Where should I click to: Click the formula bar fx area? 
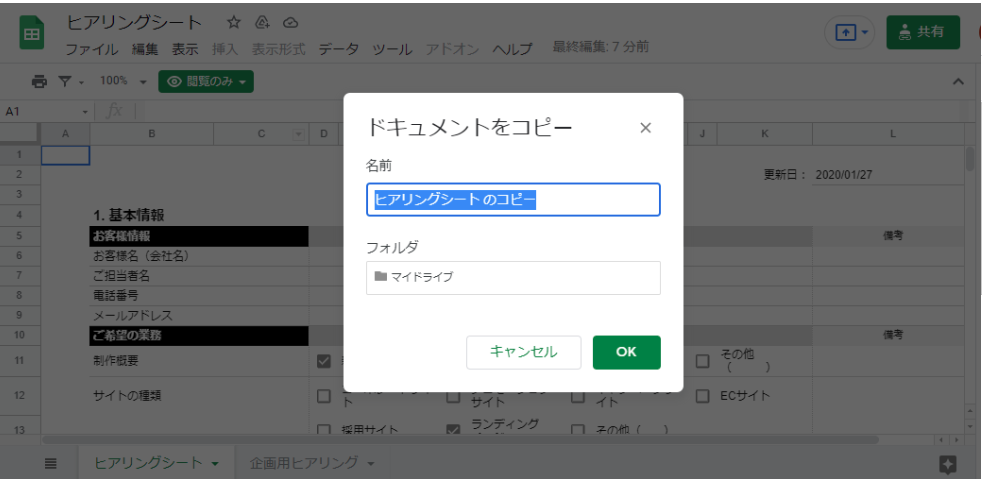click(115, 112)
